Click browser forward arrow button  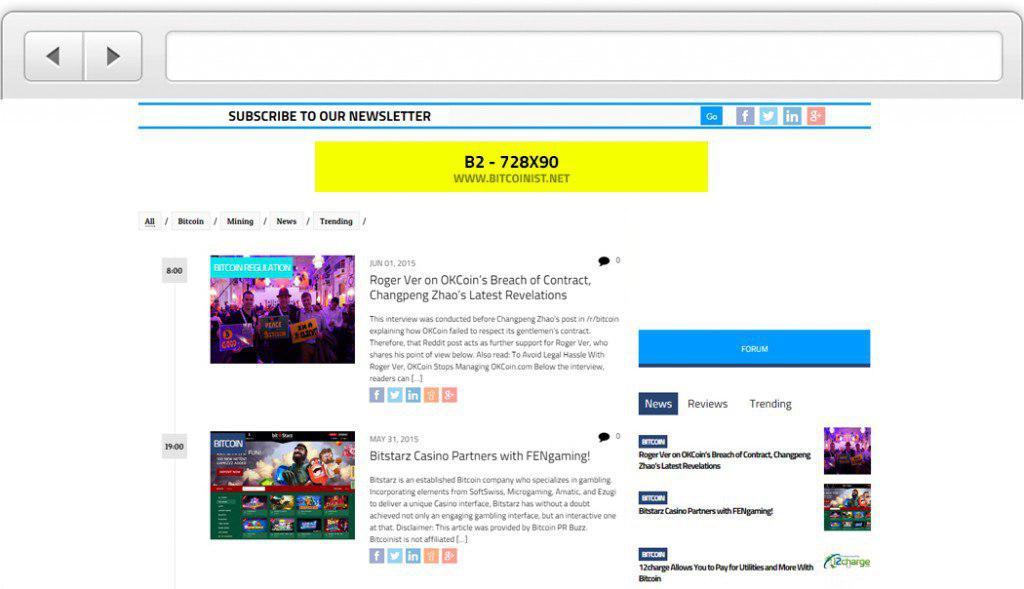(112, 56)
